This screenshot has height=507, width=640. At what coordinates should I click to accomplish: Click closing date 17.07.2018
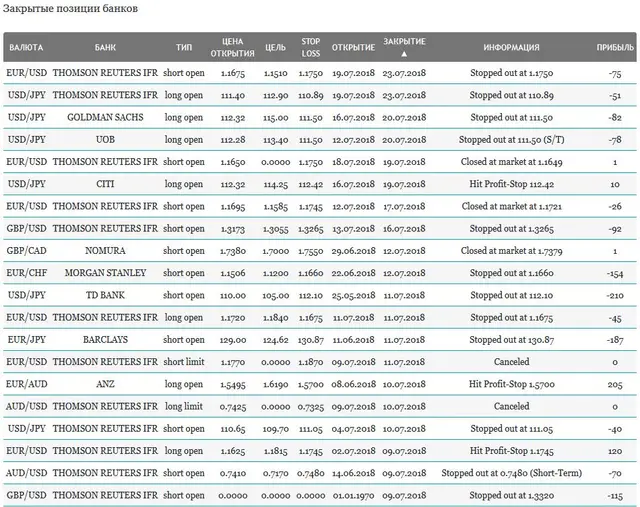[x=404, y=207]
